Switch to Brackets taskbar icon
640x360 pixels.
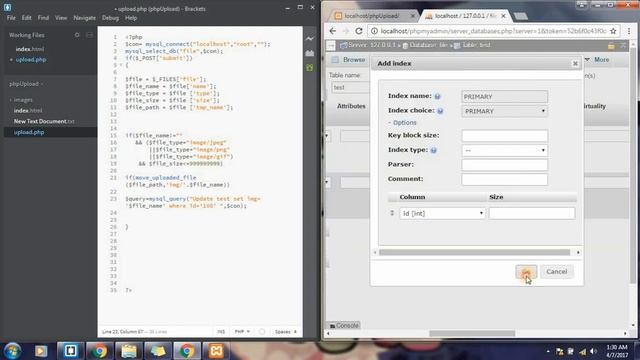point(70,351)
